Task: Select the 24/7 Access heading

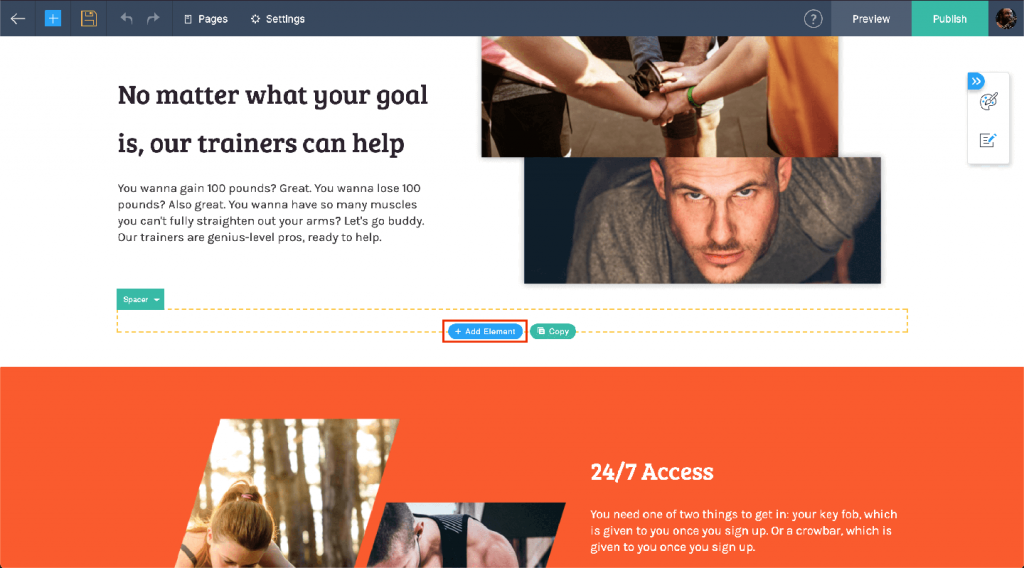Action: tap(652, 471)
